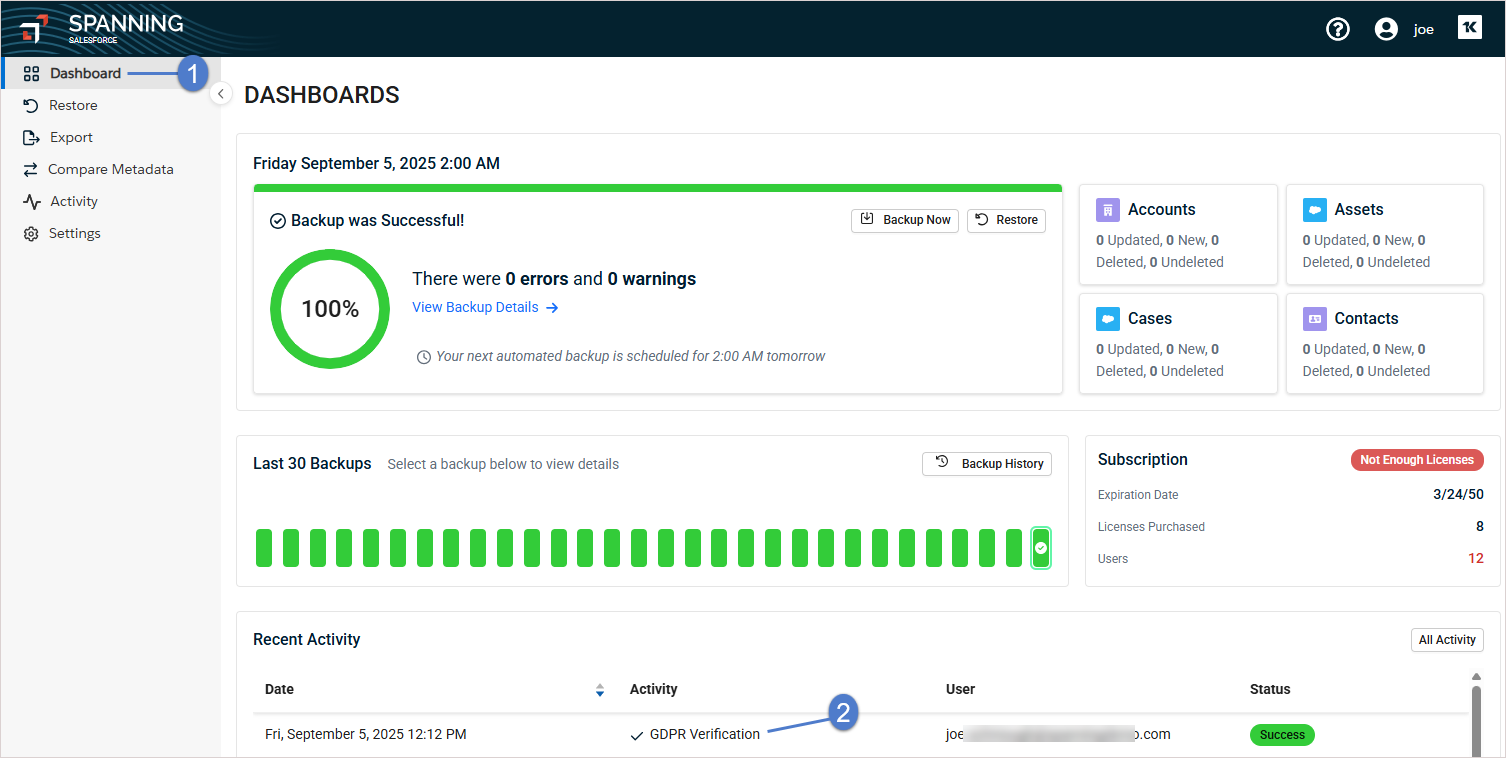Click the Contacts card icon
Screen dimensions: 1506x758
coord(1314,319)
